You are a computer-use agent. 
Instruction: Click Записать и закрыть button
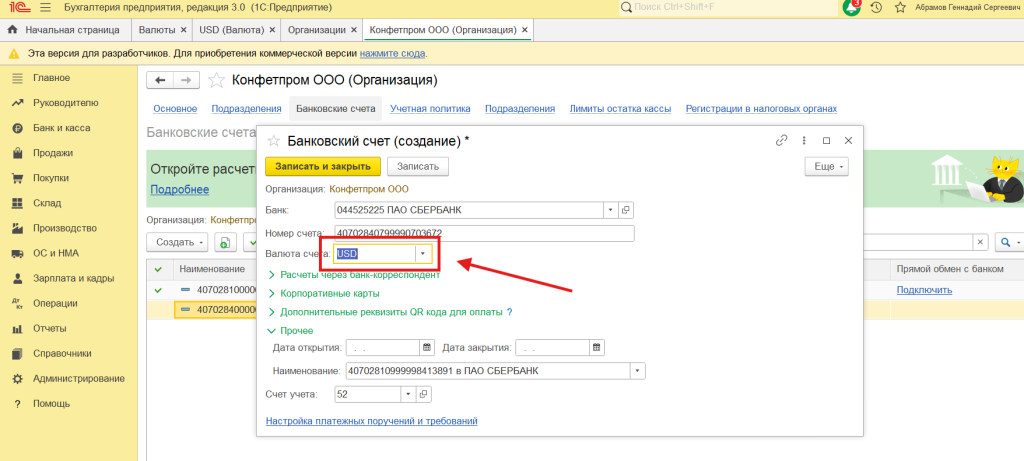(x=323, y=167)
